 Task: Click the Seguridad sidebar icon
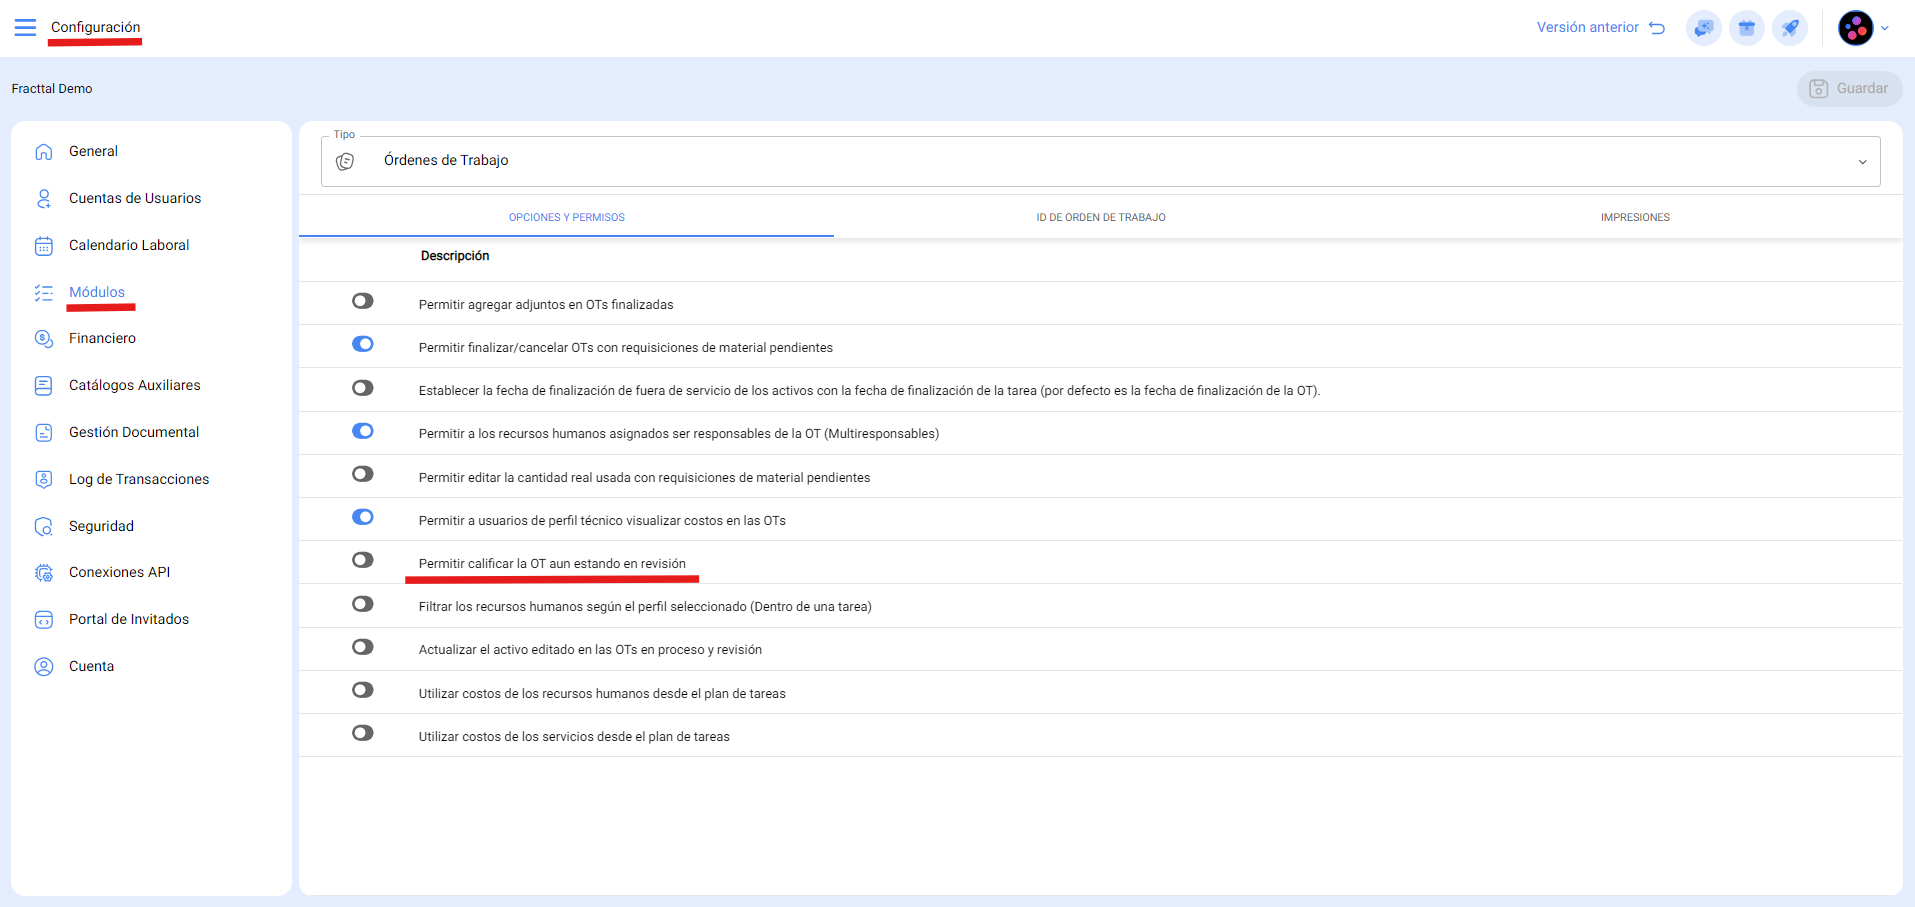[44, 526]
